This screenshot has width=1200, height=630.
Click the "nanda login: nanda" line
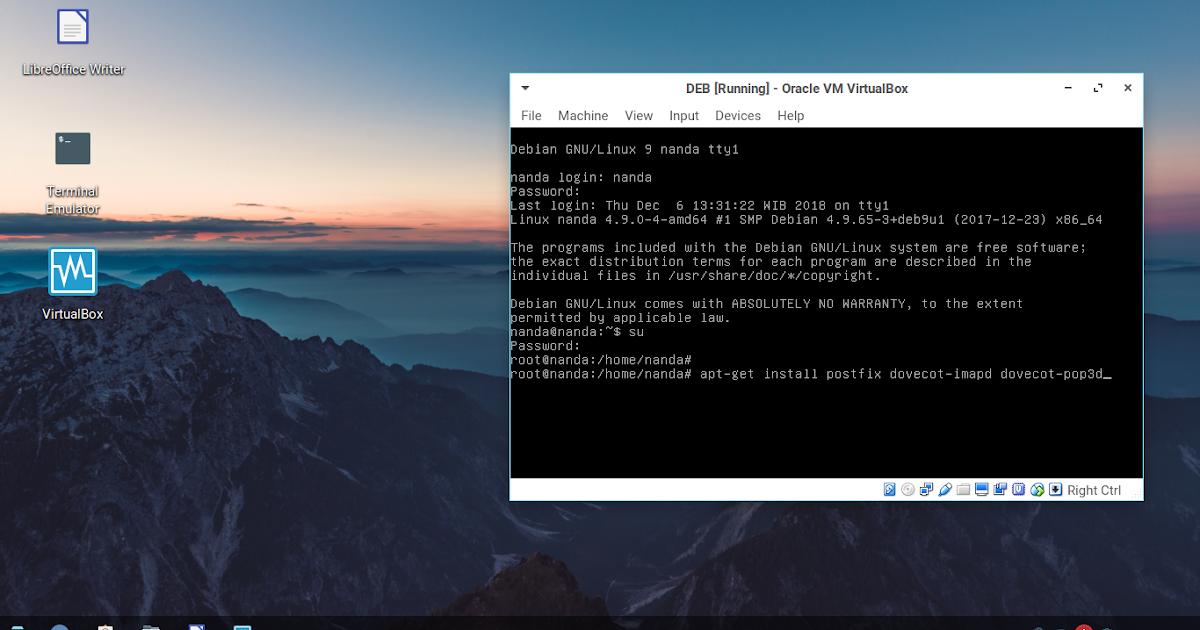tap(581, 177)
